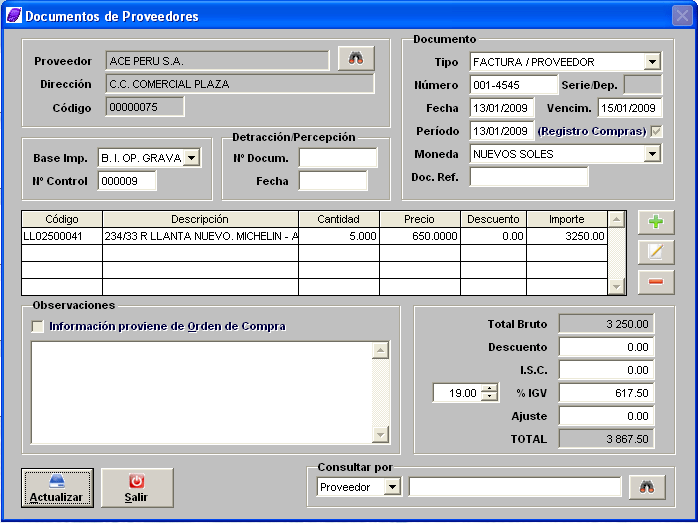The height and width of the screenshot is (523, 698).
Task: Click the Importe column header
Action: [x=567, y=219]
